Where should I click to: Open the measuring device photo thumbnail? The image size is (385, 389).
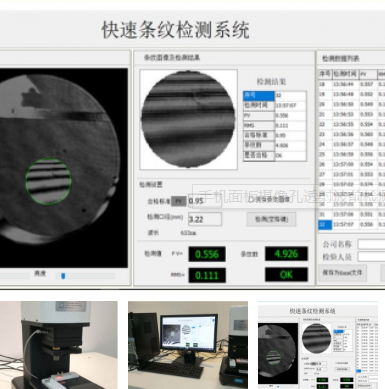(58, 345)
